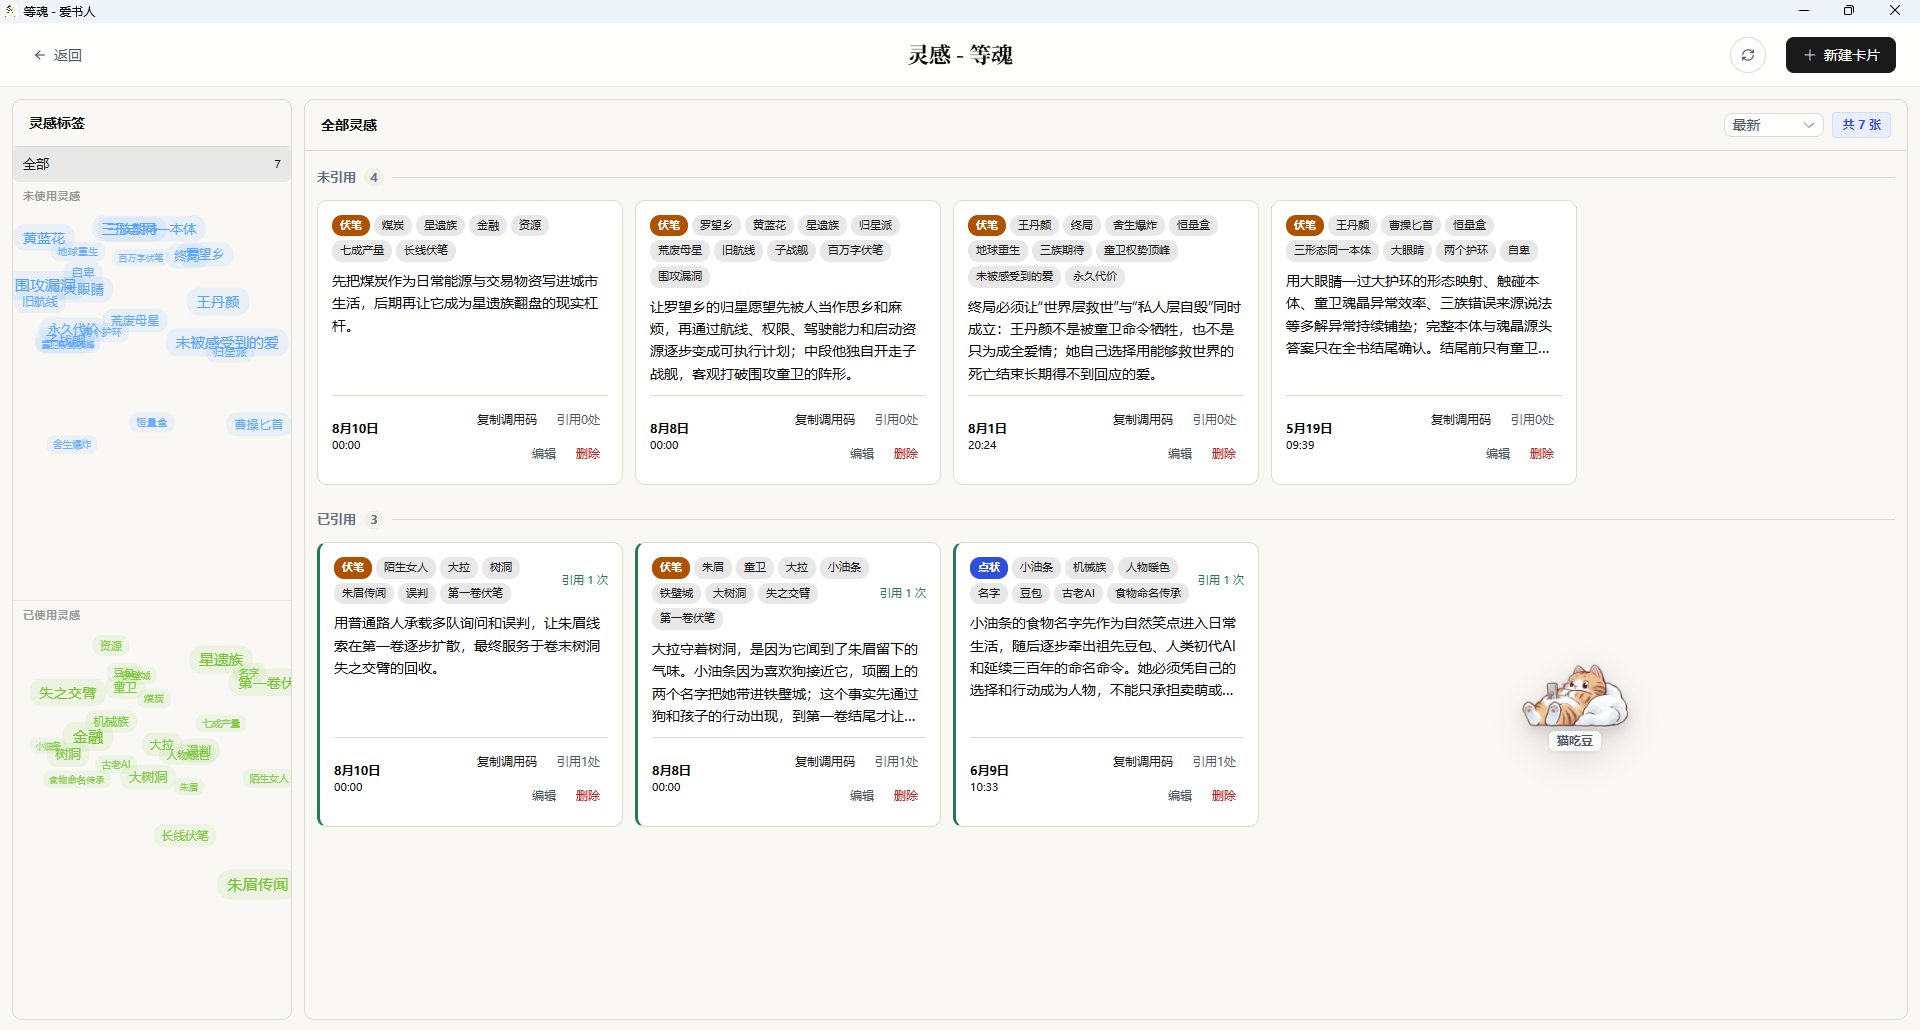The width and height of the screenshot is (1920, 1030).
Task: Click the 猫吃豆 cat mascot
Action: [1575, 696]
